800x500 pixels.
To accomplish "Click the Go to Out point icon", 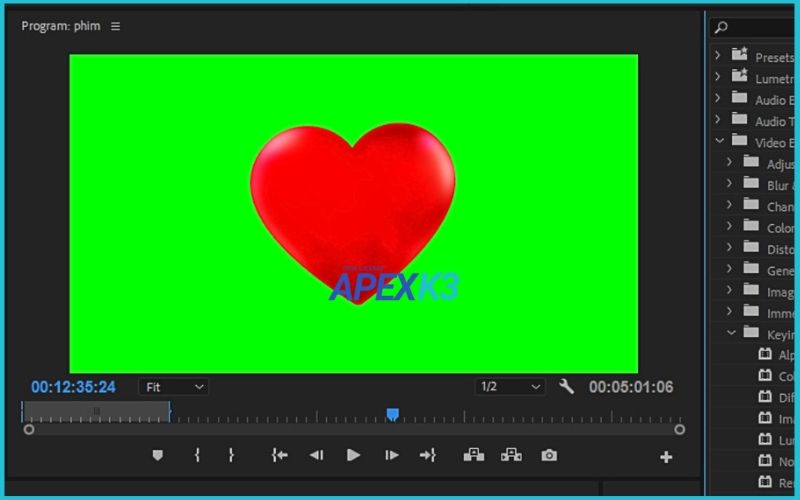I will (428, 455).
